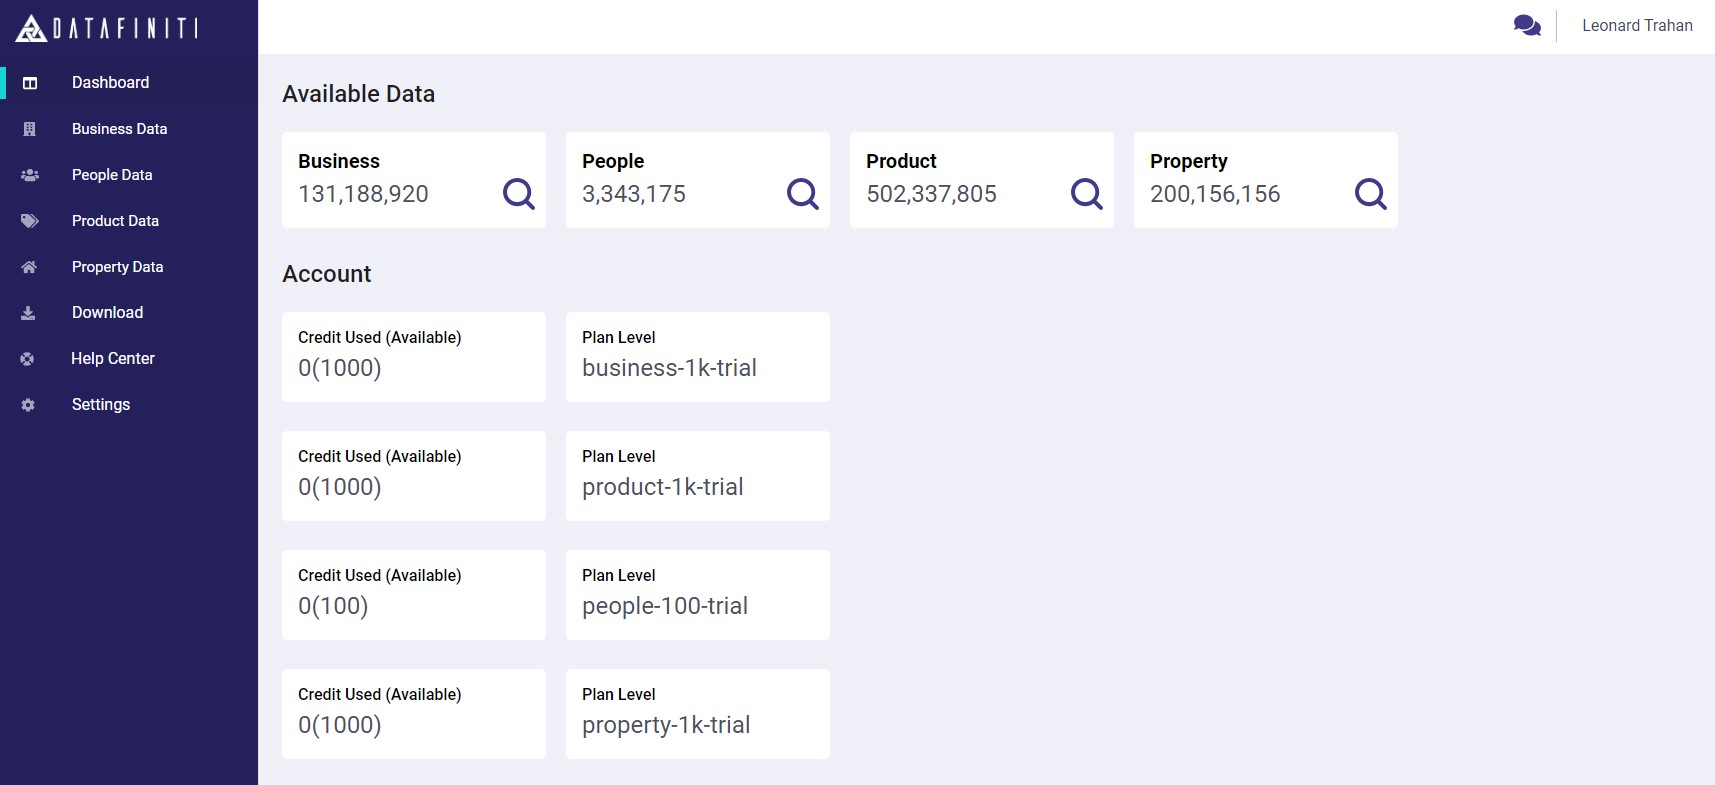Viewport: 1715px width, 785px height.
Task: Open the Leonard Trahan user menu
Action: pyautogui.click(x=1637, y=26)
